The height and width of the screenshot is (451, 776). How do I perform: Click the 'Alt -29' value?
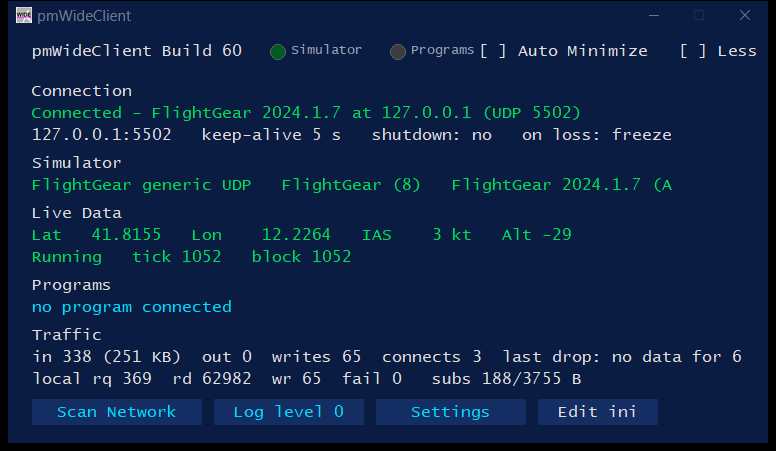pyautogui.click(x=536, y=235)
